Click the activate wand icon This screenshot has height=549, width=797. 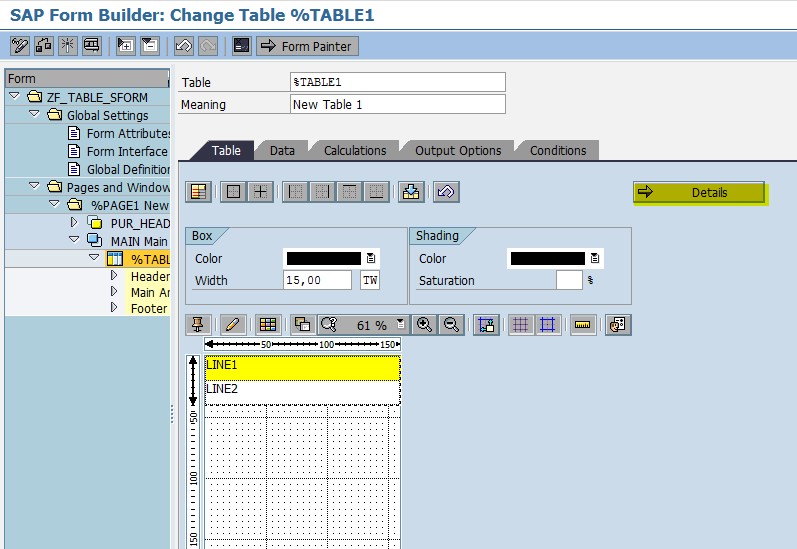68,46
